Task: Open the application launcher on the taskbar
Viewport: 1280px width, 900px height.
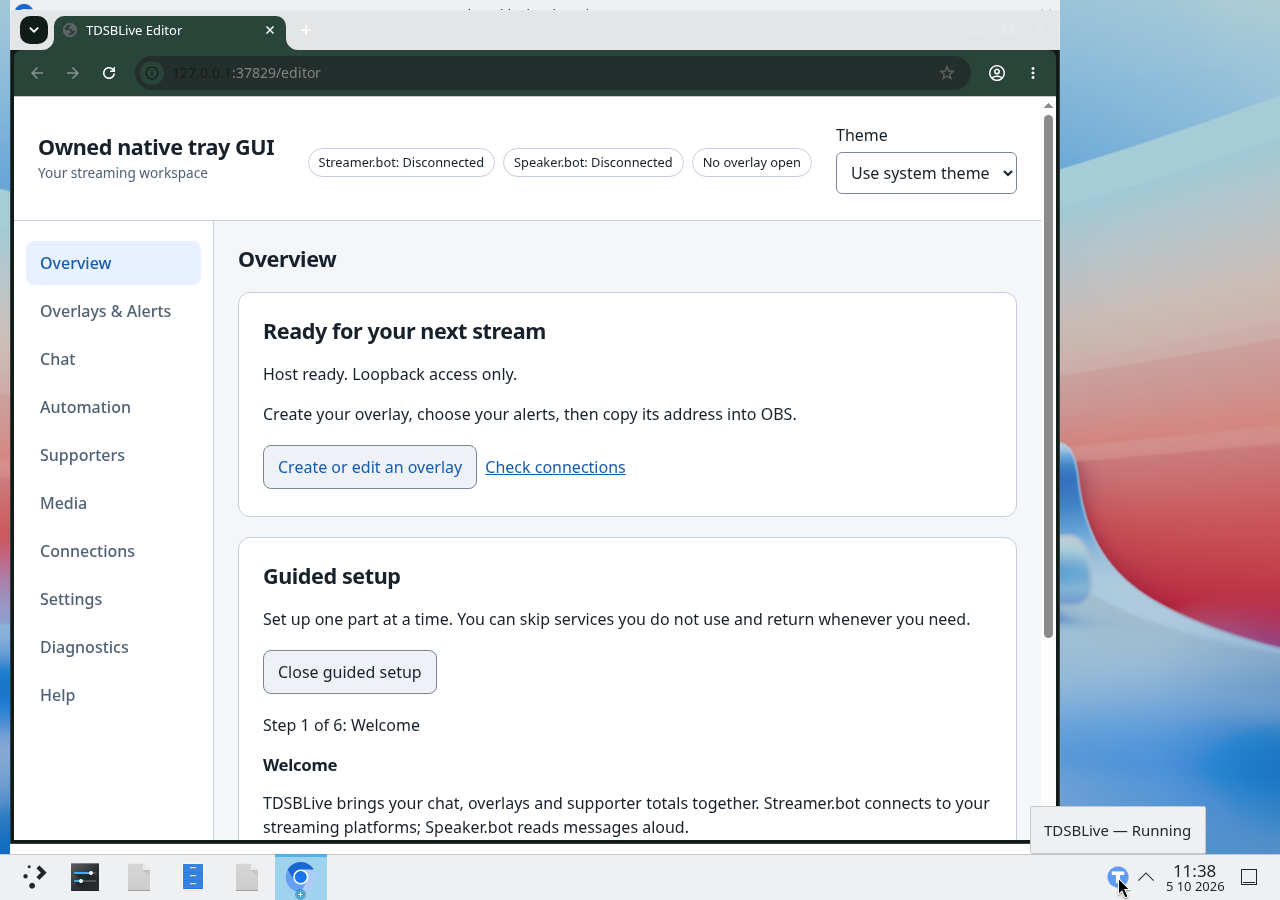Action: pos(34,877)
